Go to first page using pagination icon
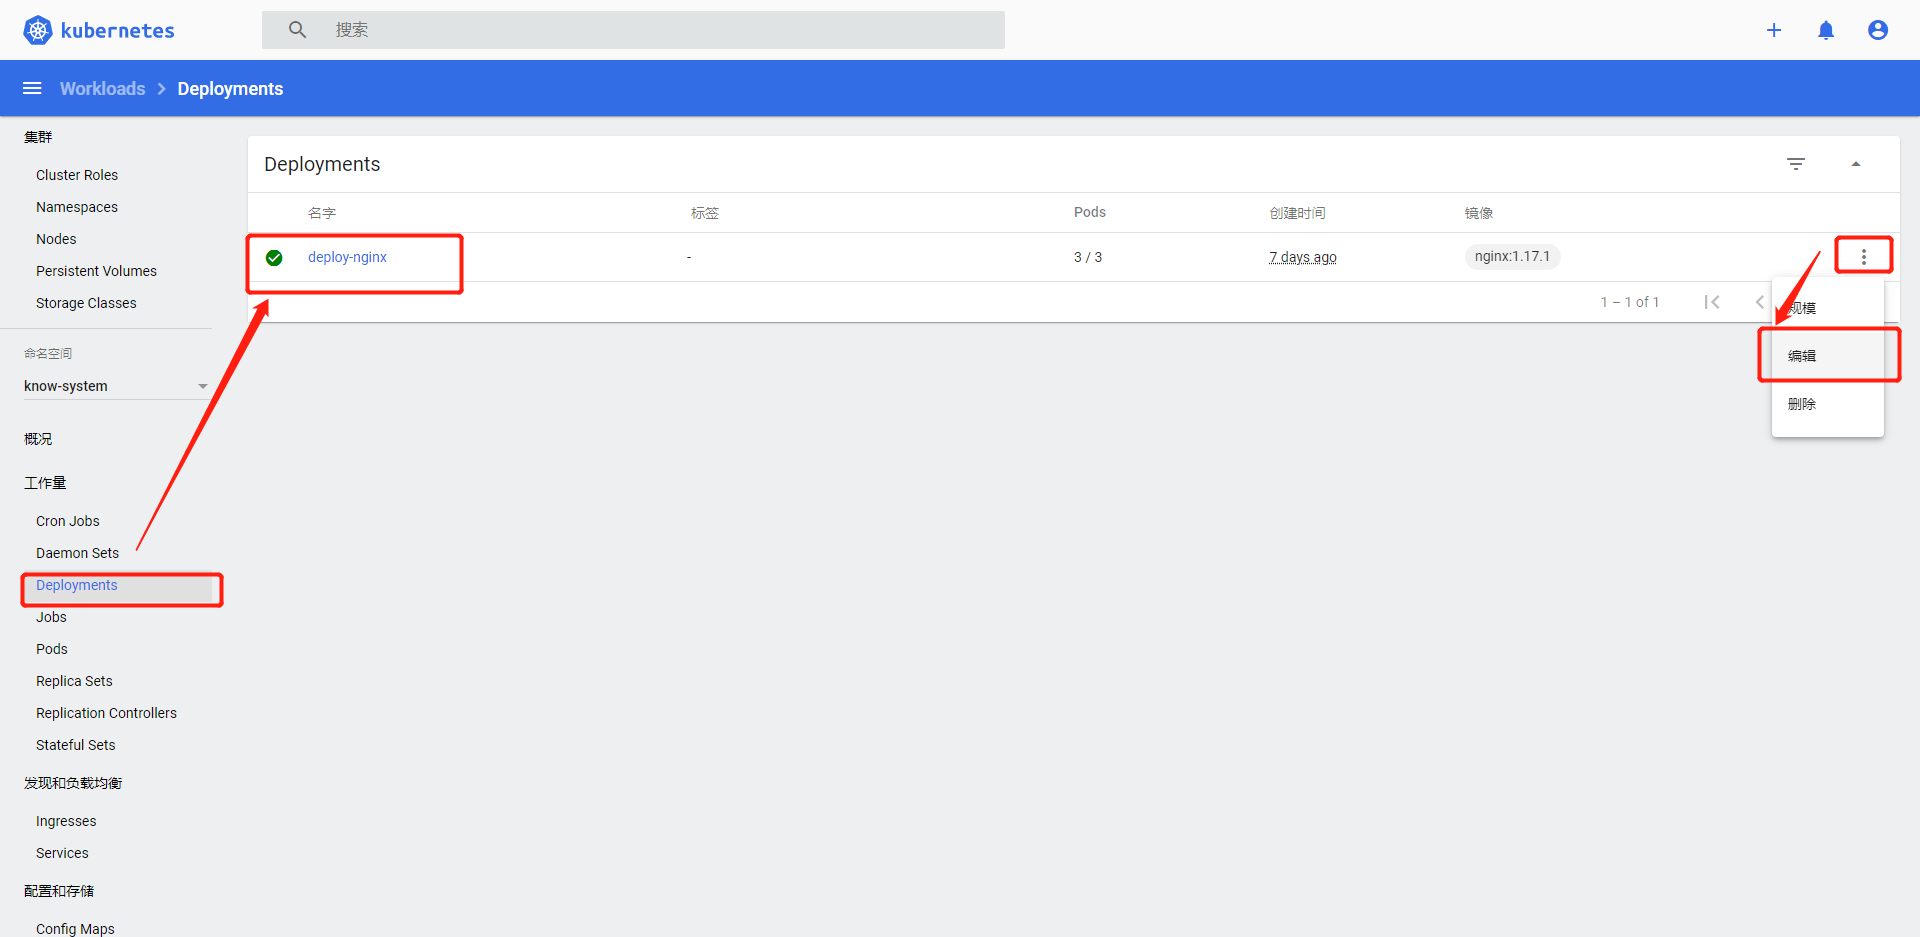 [x=1713, y=301]
